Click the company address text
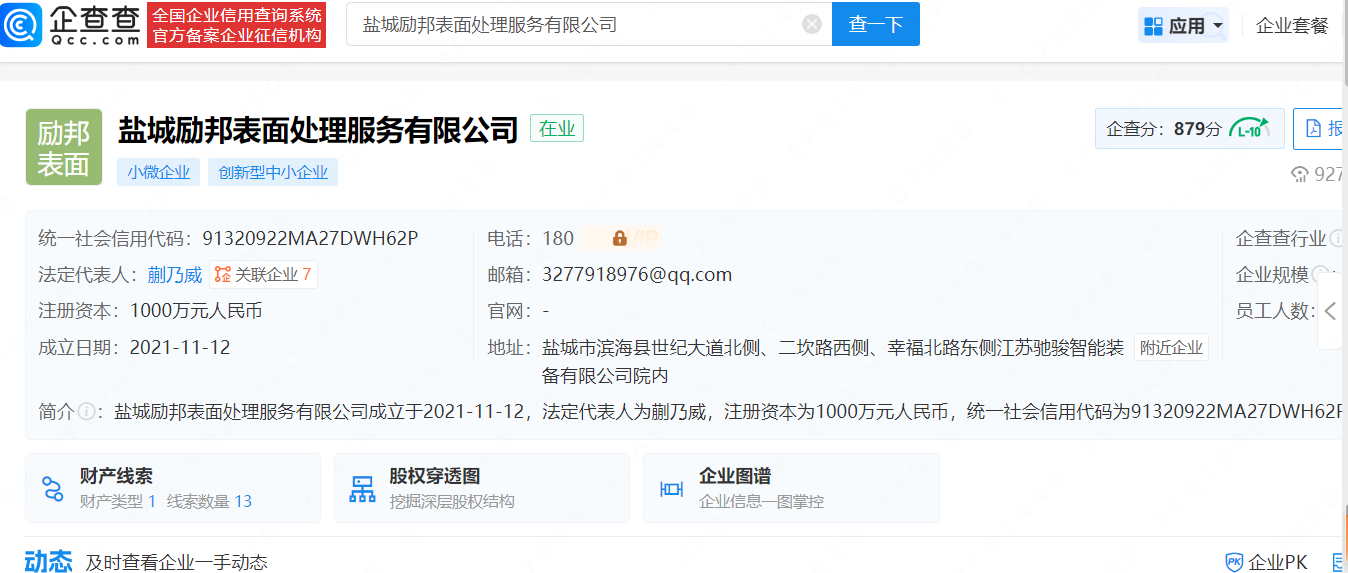Image resolution: width=1348 pixels, height=573 pixels. click(833, 362)
